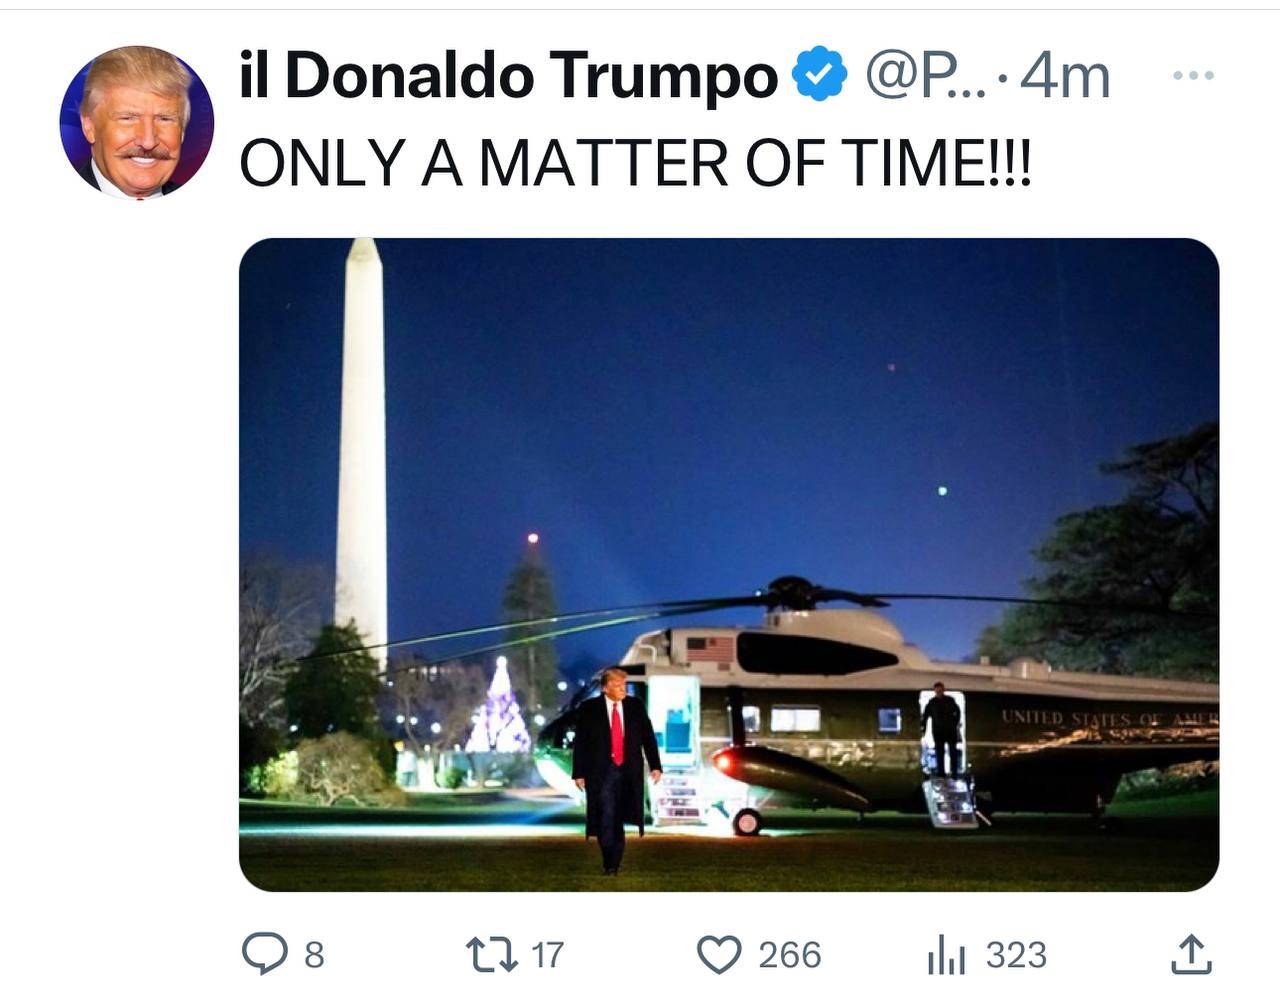Image resolution: width=1280 pixels, height=1007 pixels.
Task: Open the three-dot more options menu
Action: point(1193,75)
